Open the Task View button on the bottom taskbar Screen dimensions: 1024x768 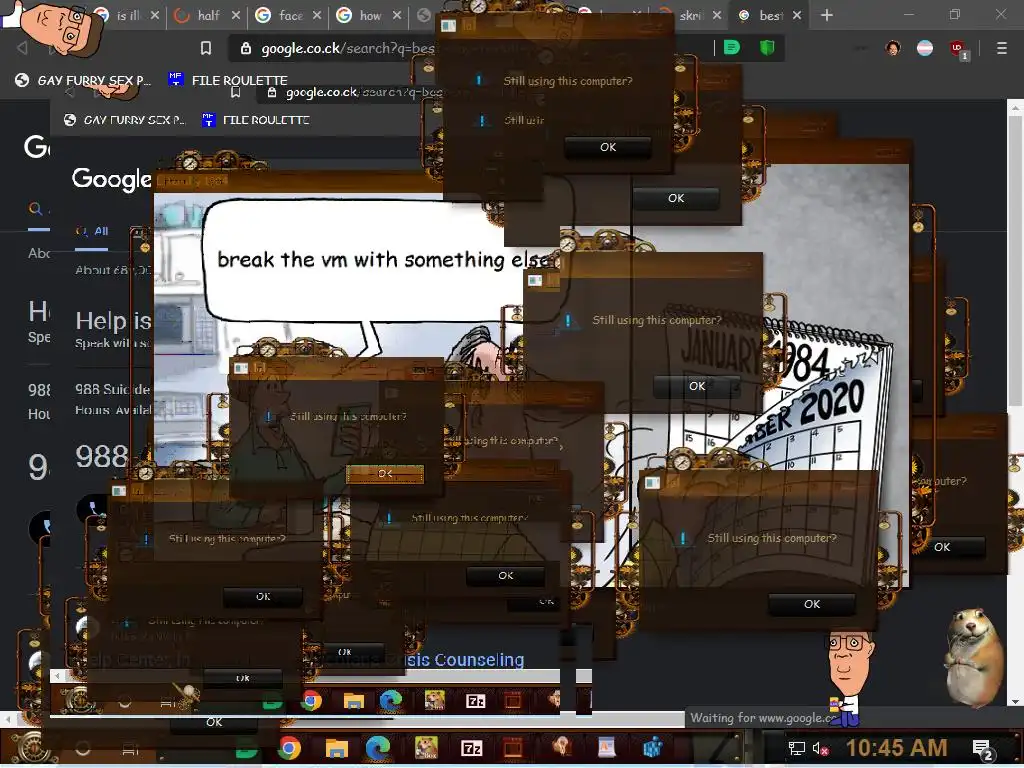click(x=131, y=749)
